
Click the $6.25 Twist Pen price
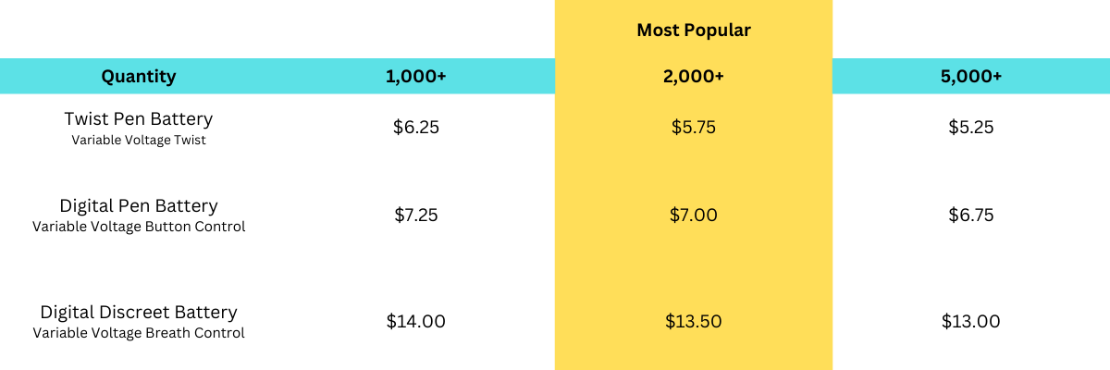[x=416, y=127]
